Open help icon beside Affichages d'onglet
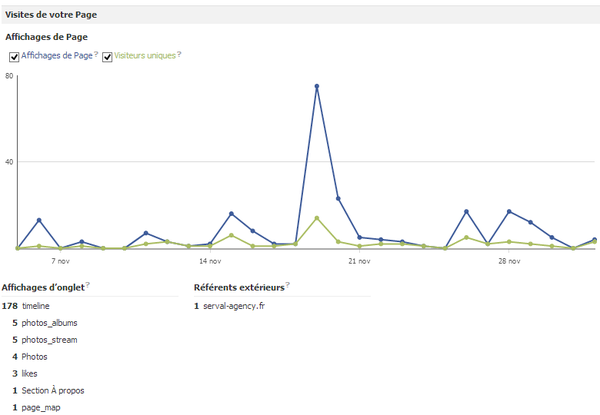Image resolution: width=600 pixels, height=415 pixels. click(88, 285)
